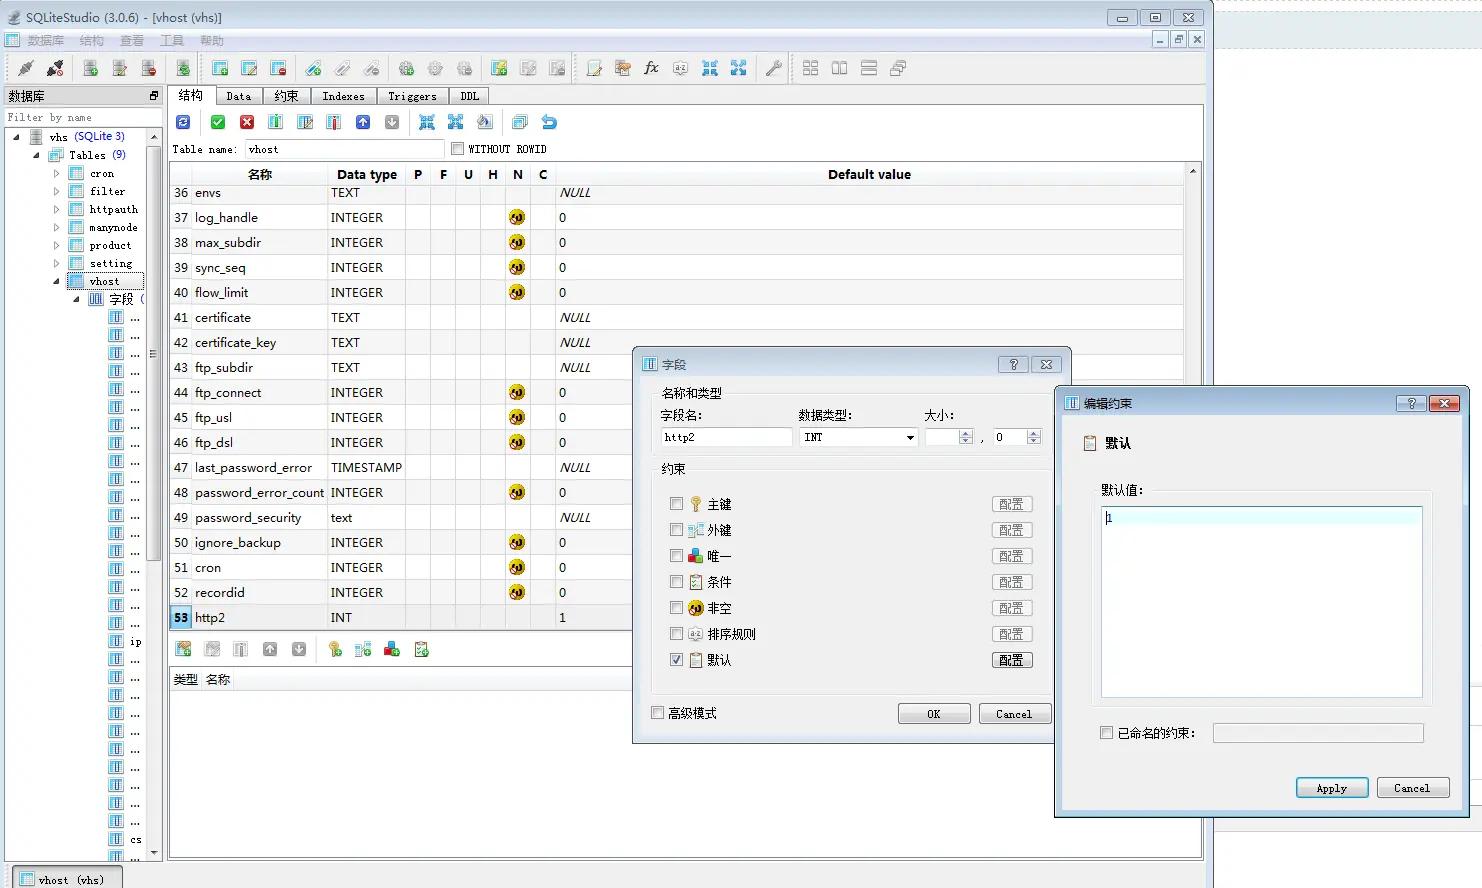Enable the 唯一 unique checkbox
This screenshot has height=888, width=1482.
point(677,556)
